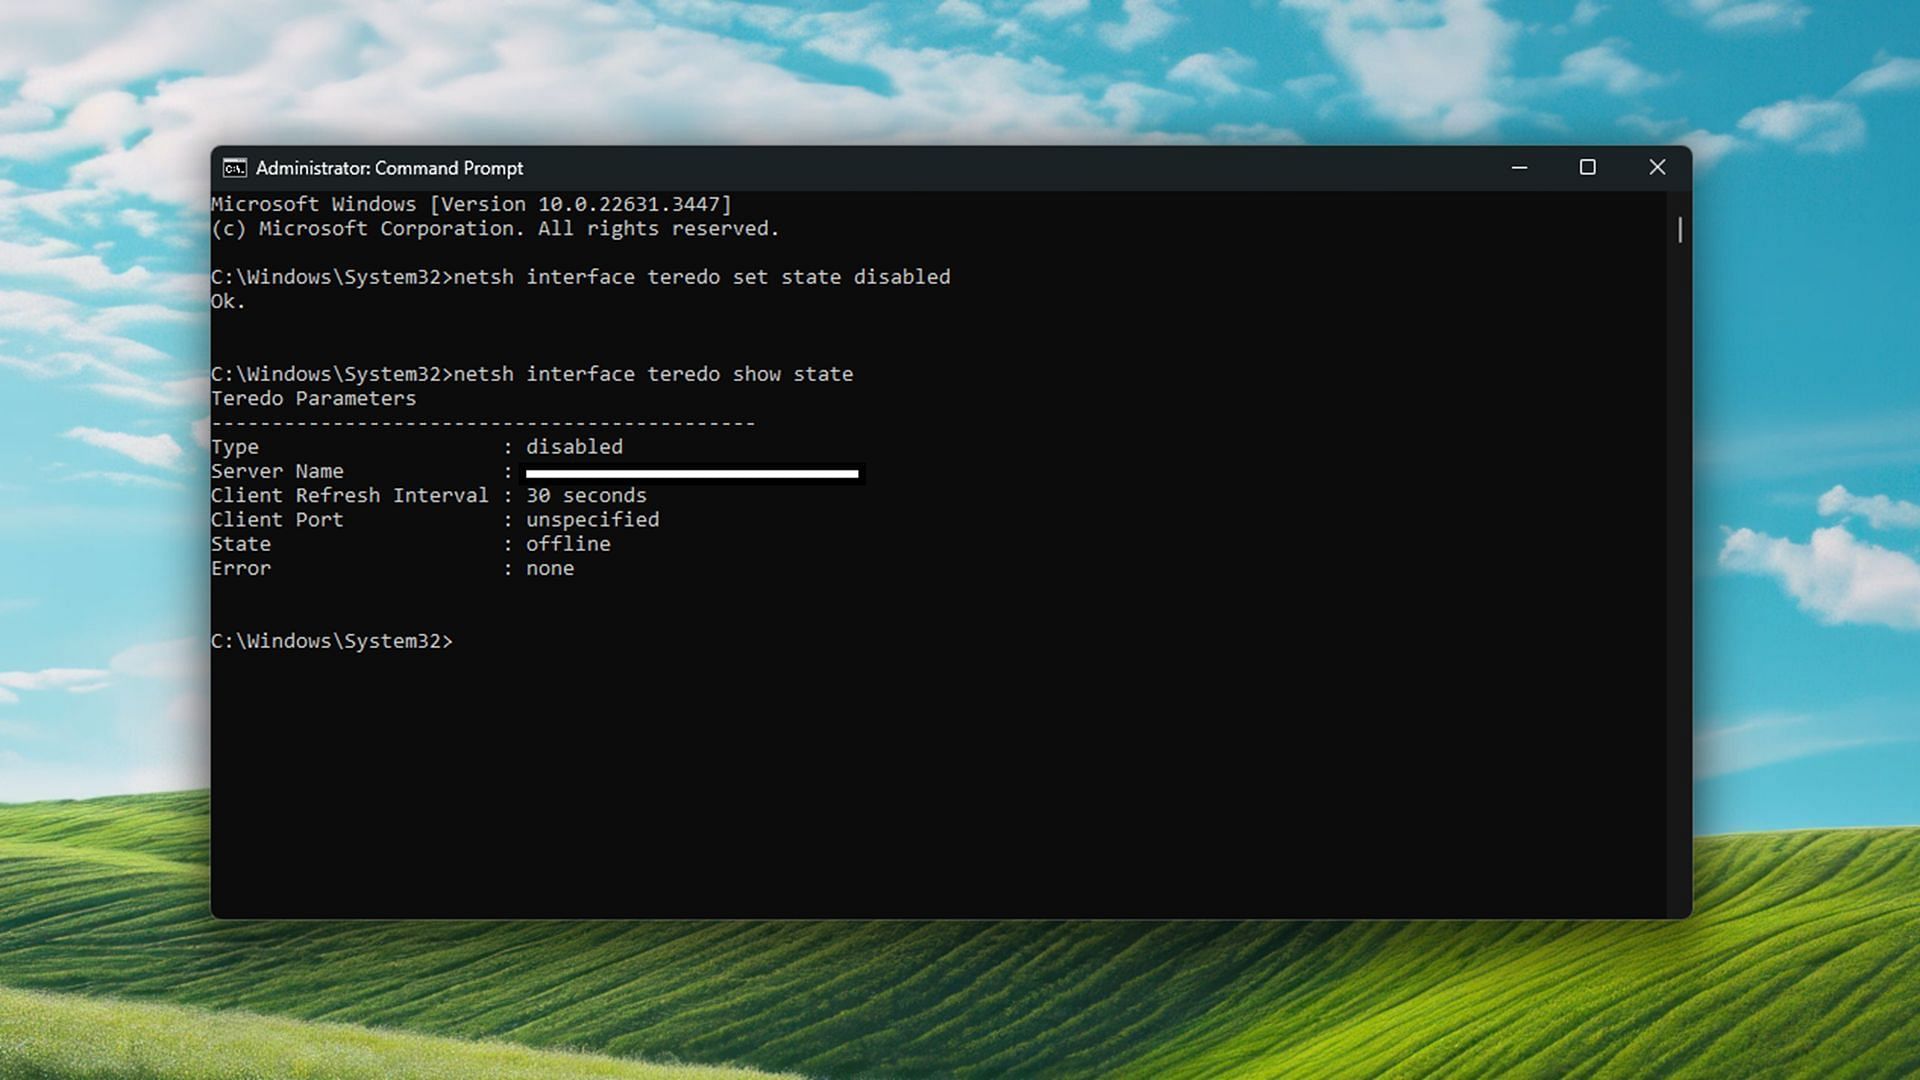Minimize the Command Prompt window
Image resolution: width=1920 pixels, height=1080 pixels.
click(1519, 168)
